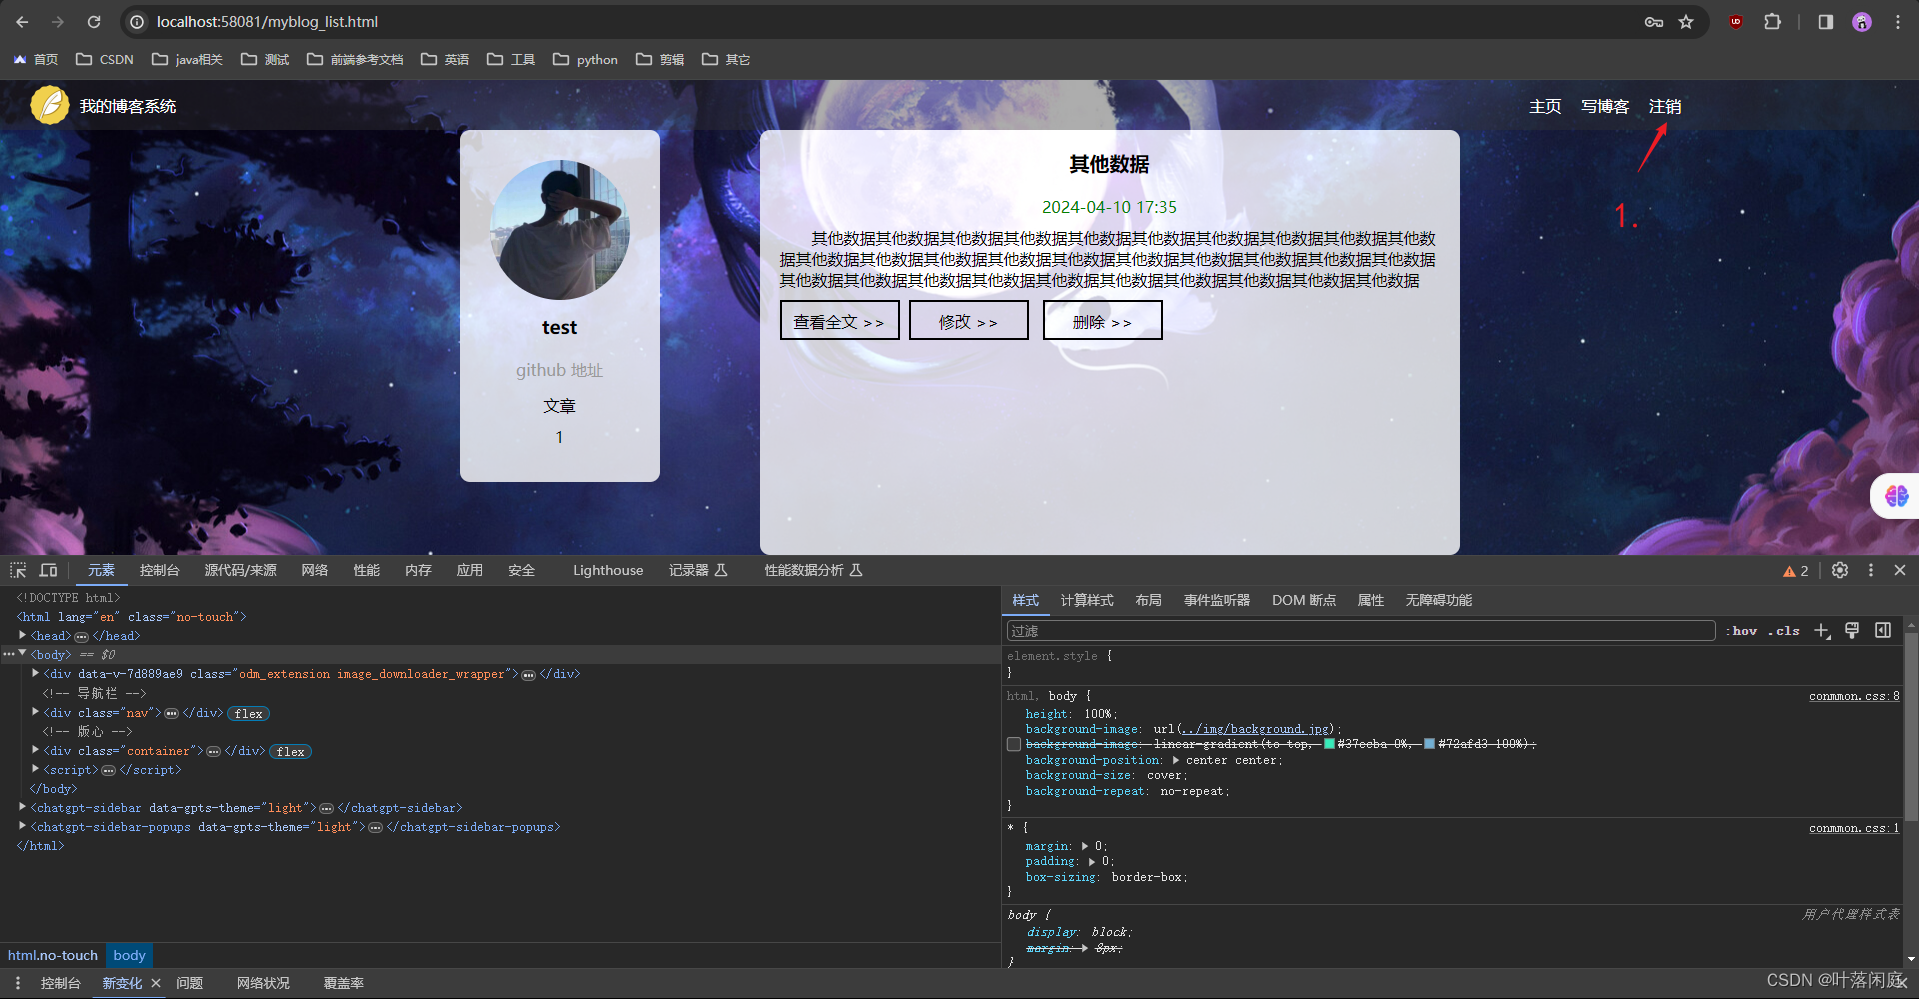Expand the div class nav node
This screenshot has width=1919, height=999.
click(x=36, y=712)
